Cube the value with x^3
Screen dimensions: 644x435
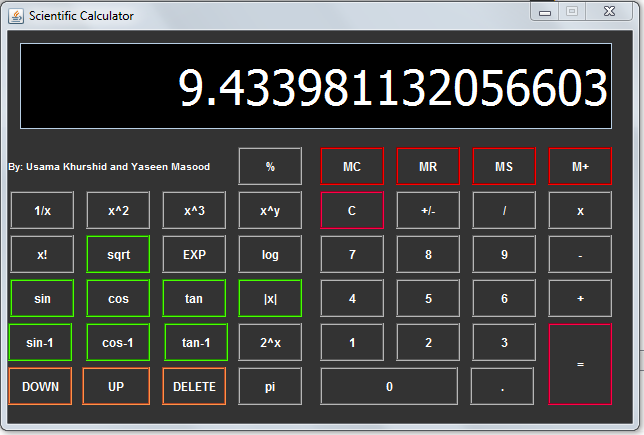[x=194, y=210]
